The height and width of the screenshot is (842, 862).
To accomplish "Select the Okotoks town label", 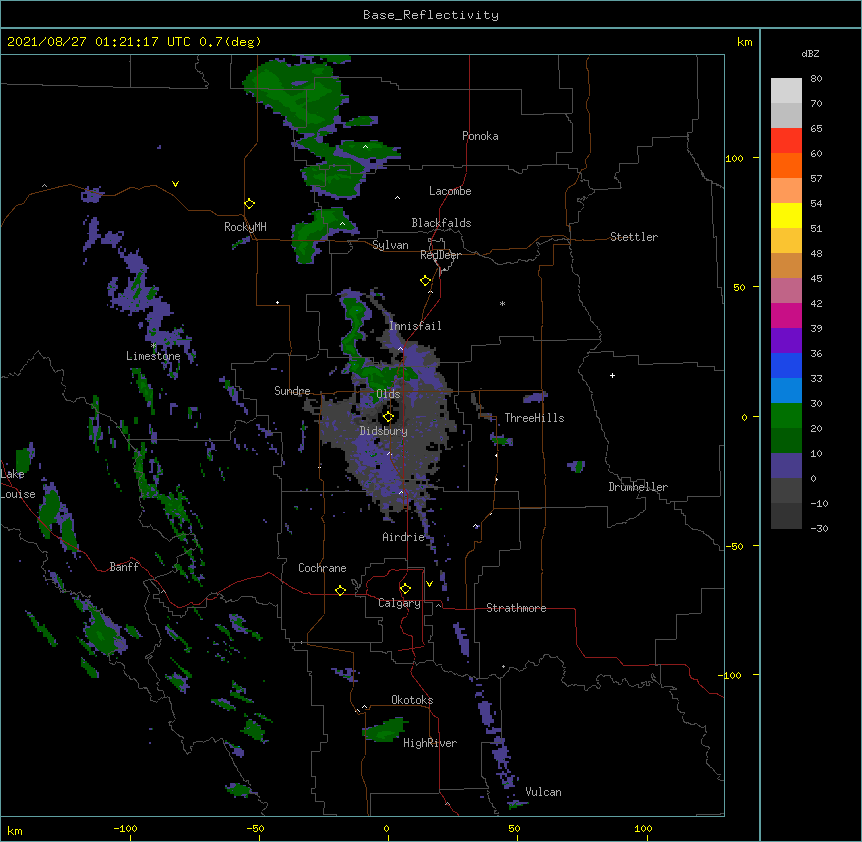I will 412,700.
